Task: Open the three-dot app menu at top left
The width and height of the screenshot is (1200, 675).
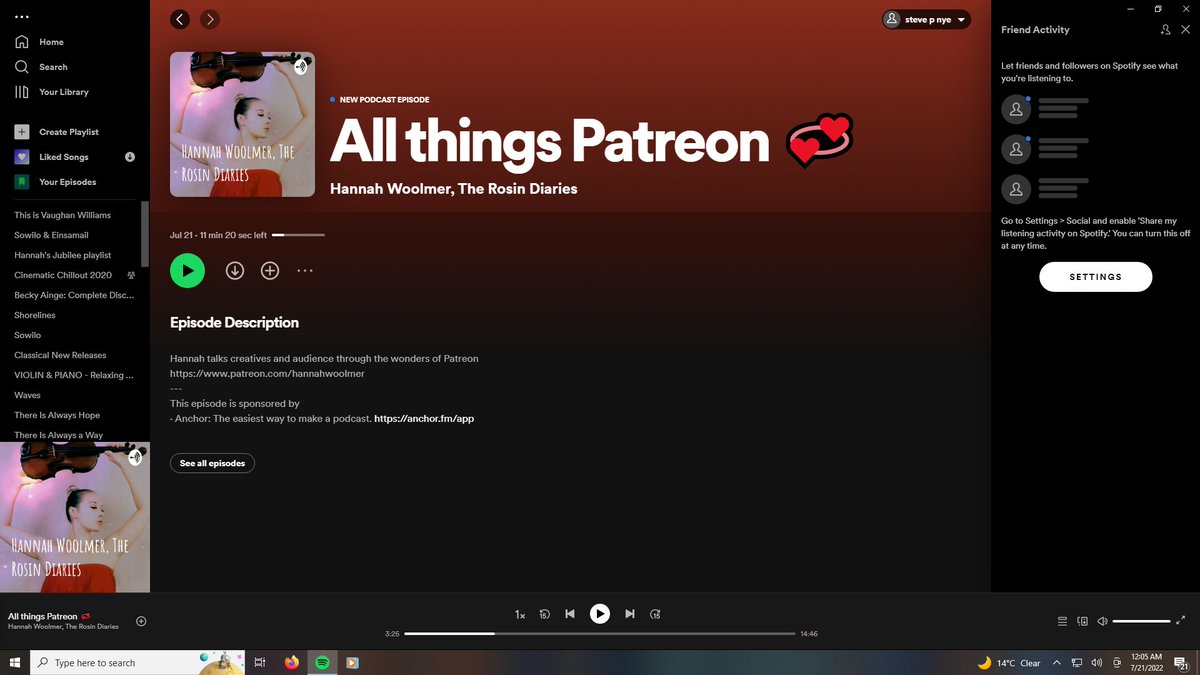Action: [22, 17]
